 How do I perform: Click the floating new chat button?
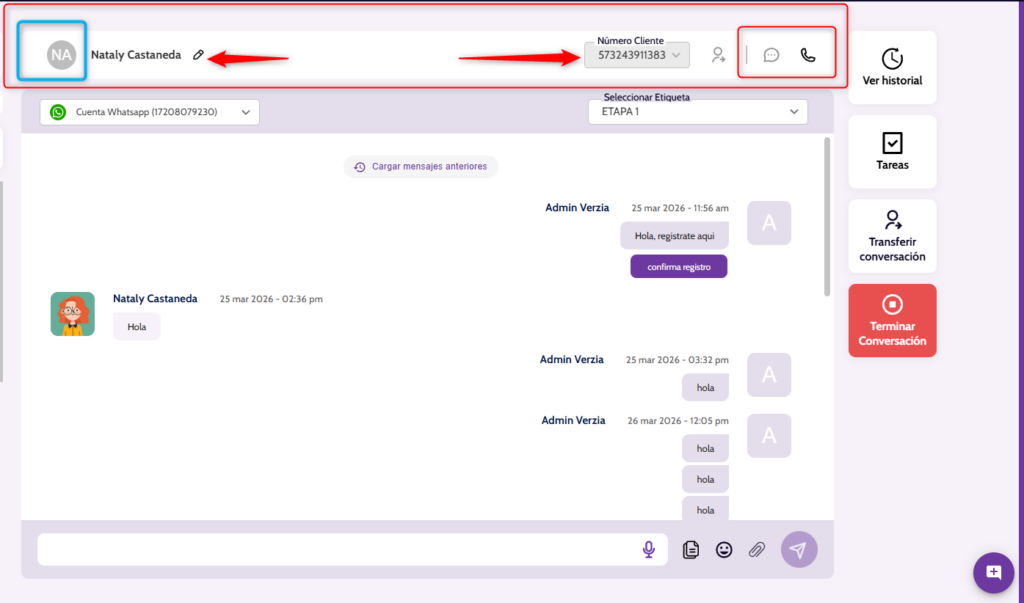pos(993,572)
